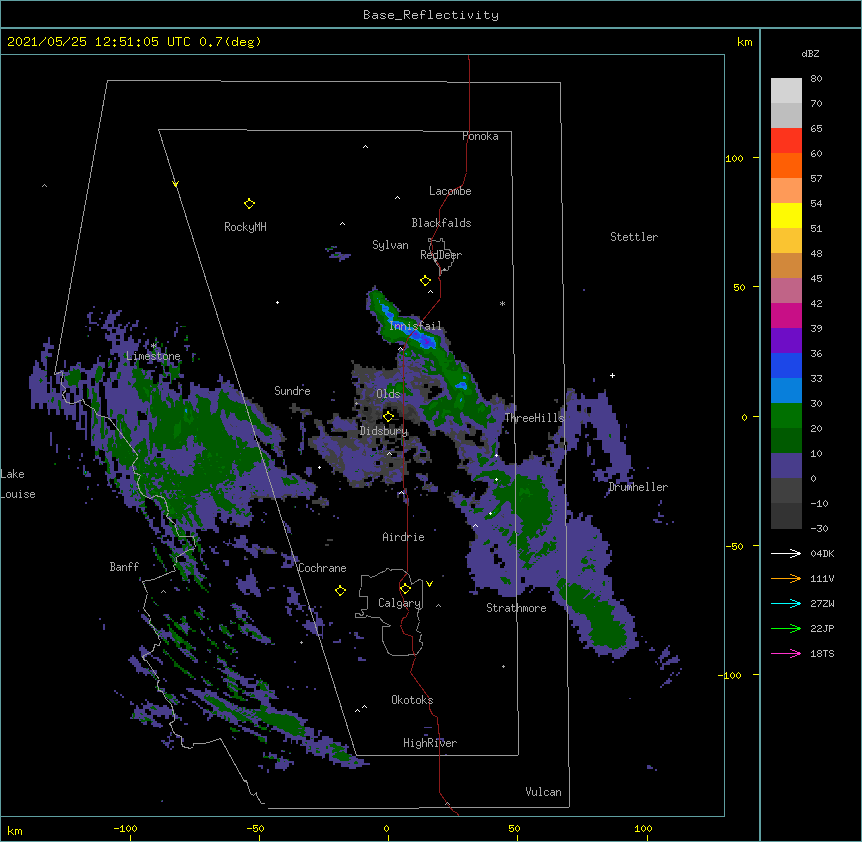Click the white 04DK arrow legend icon
This screenshot has width=862, height=842.
pos(786,553)
